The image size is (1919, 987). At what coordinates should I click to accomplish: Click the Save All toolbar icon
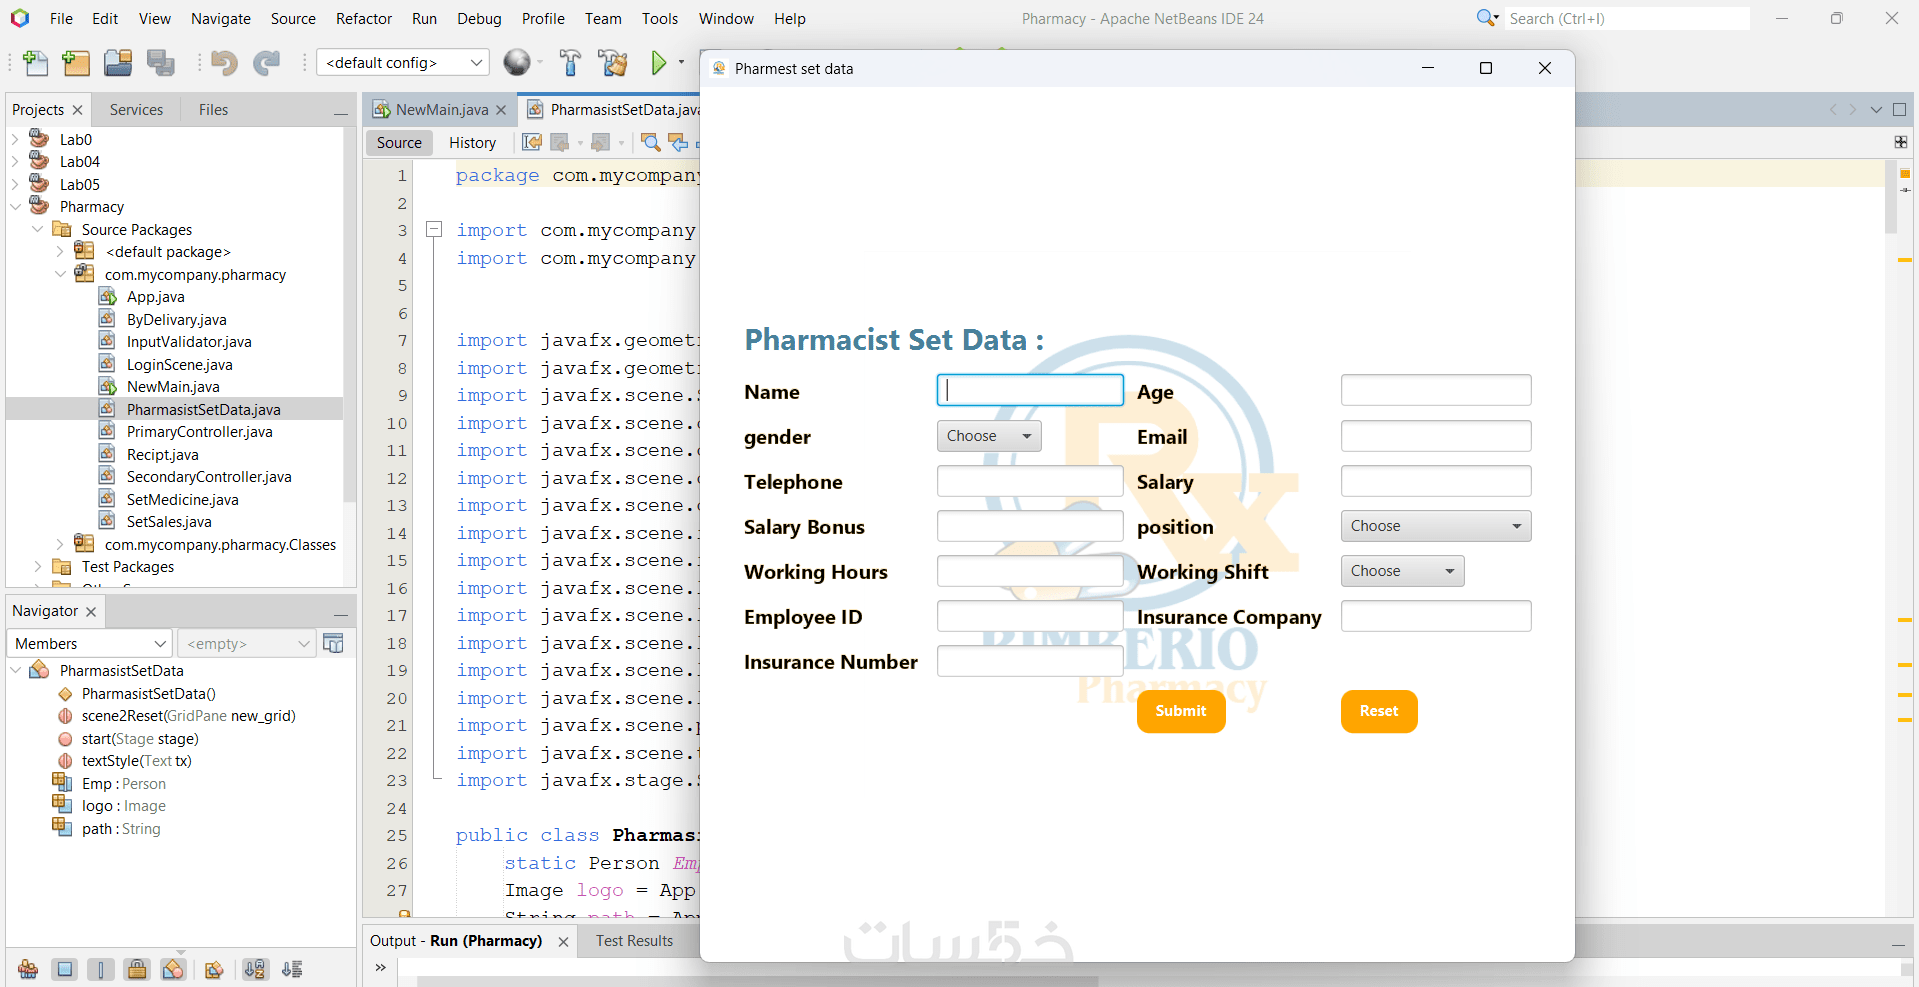tap(160, 63)
